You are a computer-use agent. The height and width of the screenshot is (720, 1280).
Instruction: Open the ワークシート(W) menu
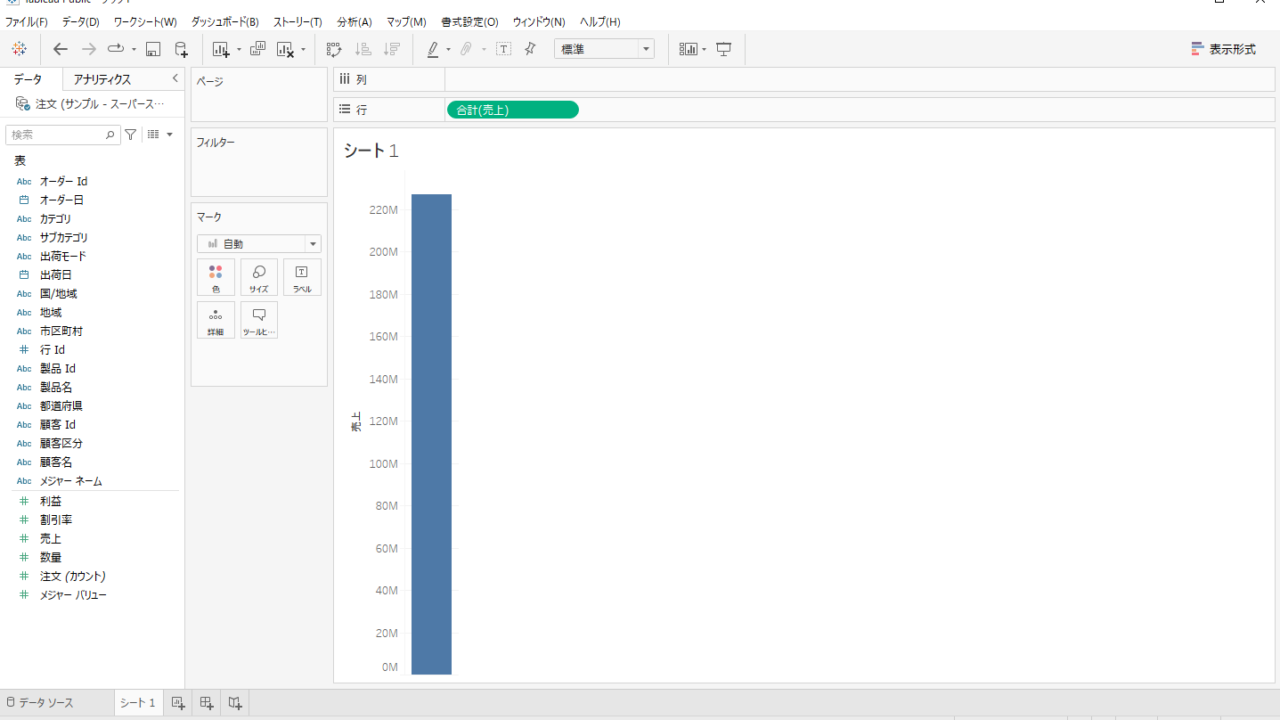point(145,22)
